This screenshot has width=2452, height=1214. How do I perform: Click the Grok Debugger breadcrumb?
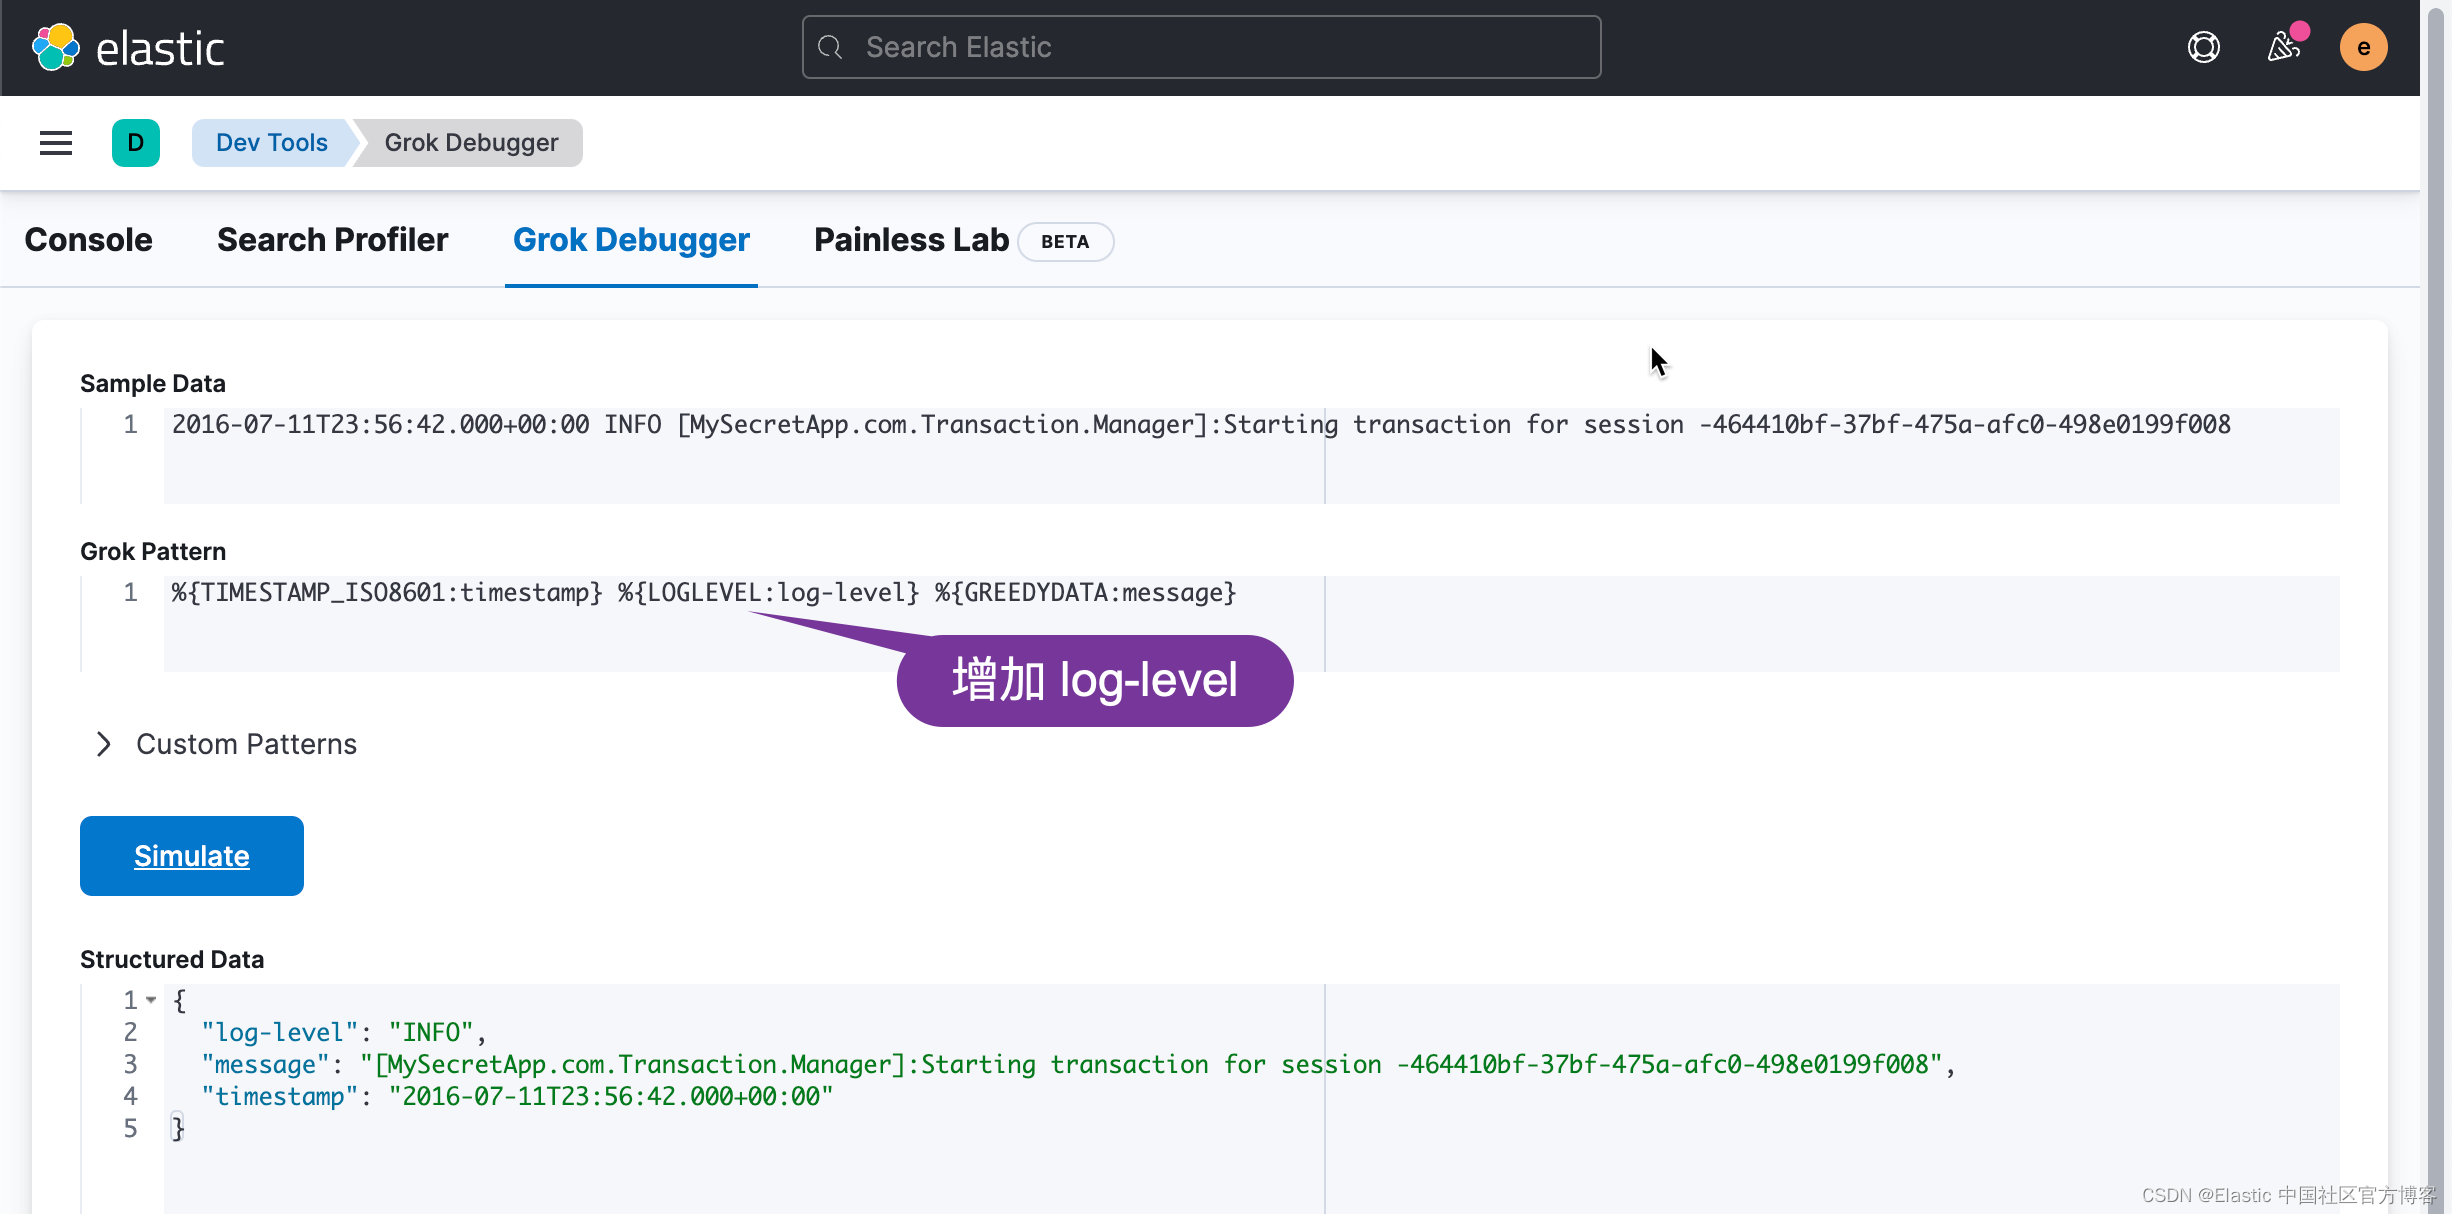471,143
